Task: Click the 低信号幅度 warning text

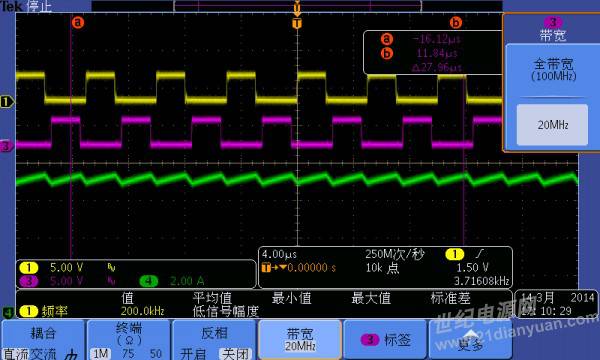Action: [x=225, y=311]
